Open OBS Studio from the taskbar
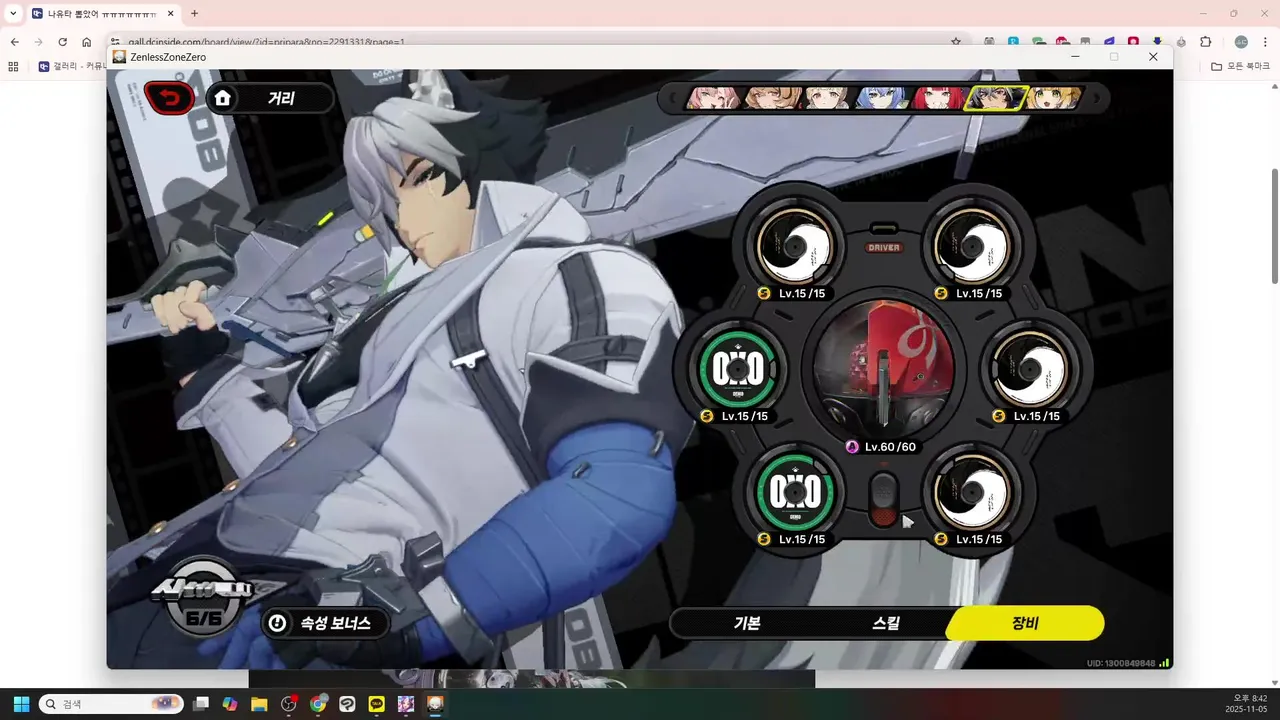 tap(289, 704)
